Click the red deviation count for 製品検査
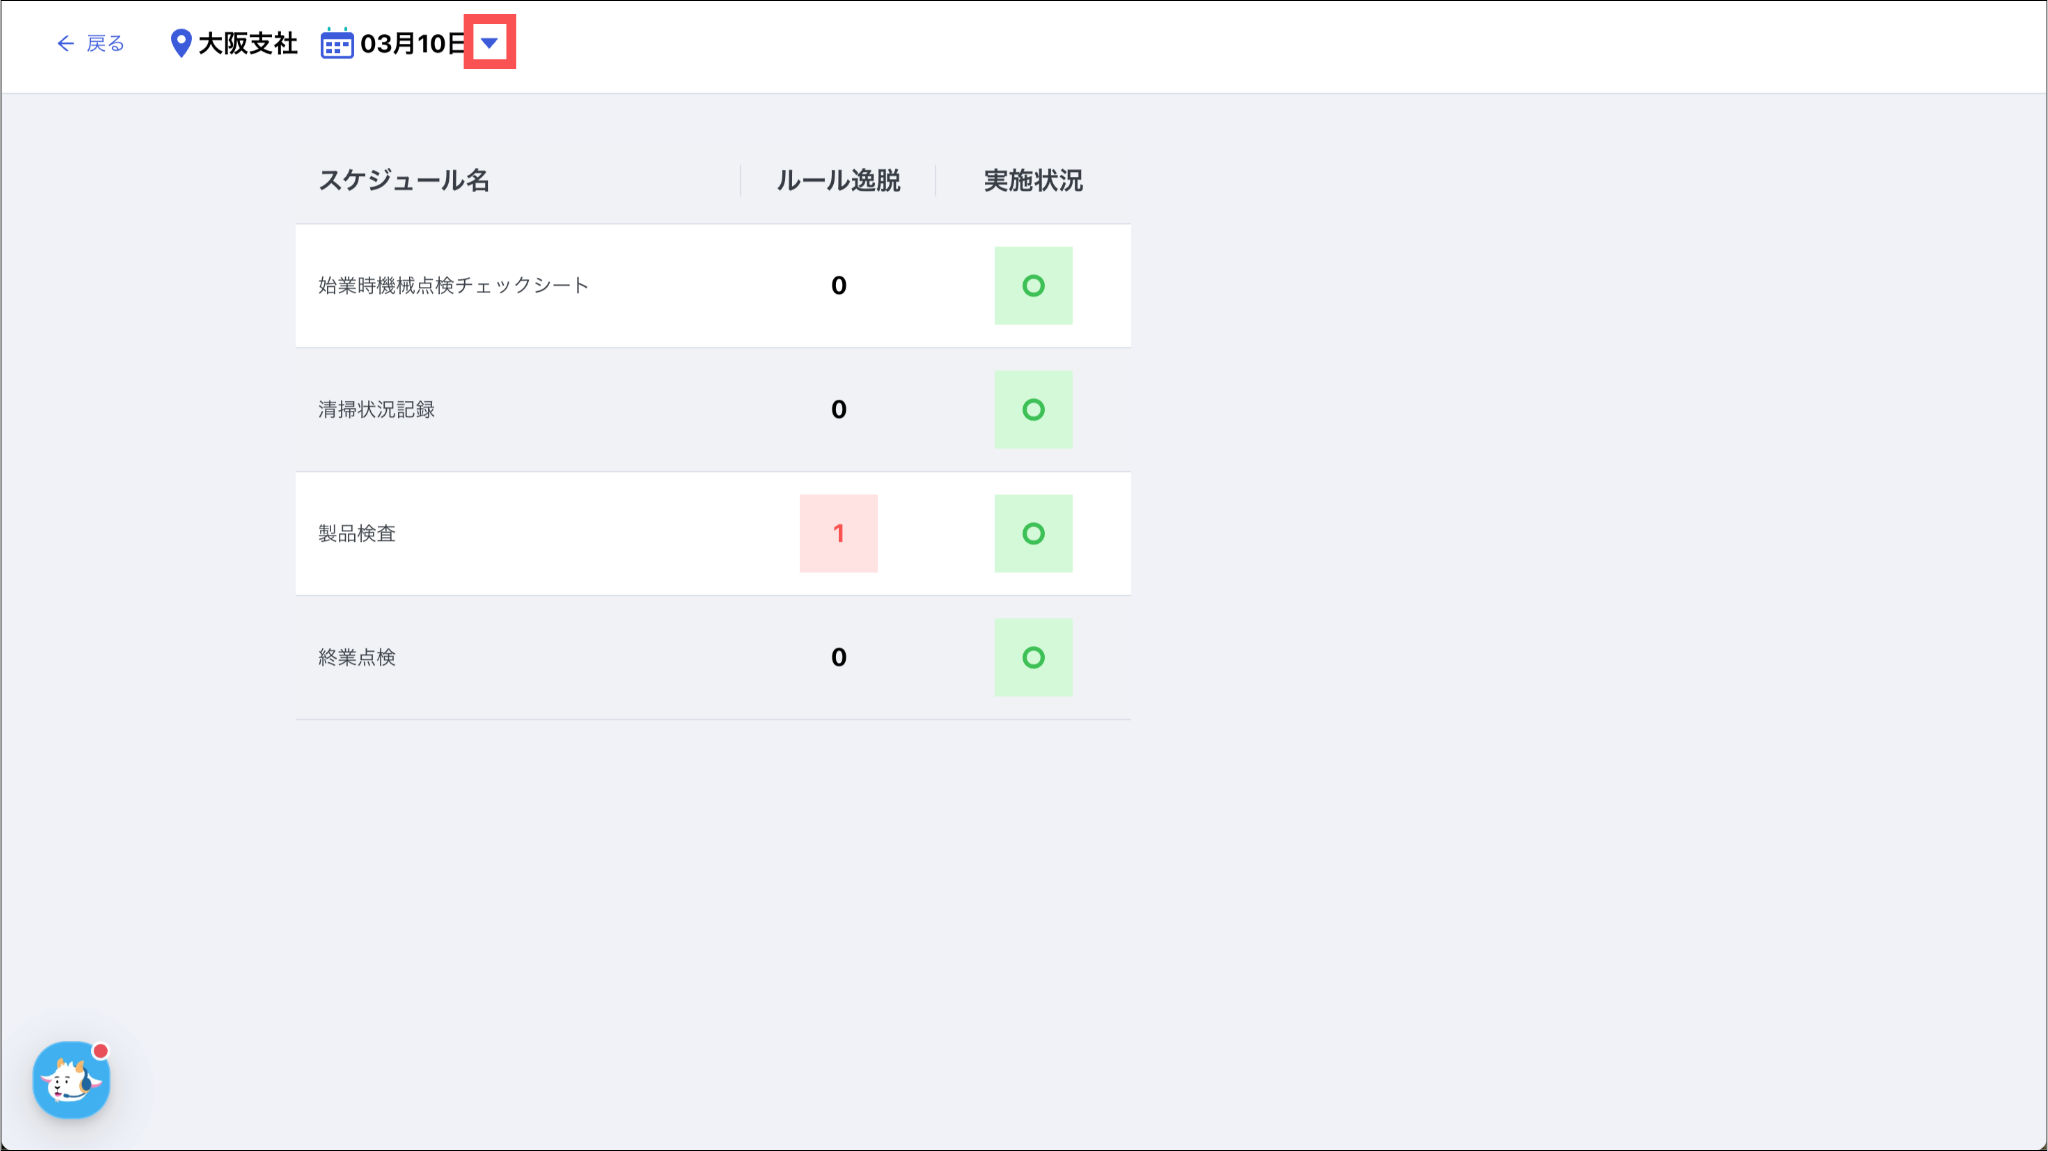The image size is (2048, 1151). [838, 534]
